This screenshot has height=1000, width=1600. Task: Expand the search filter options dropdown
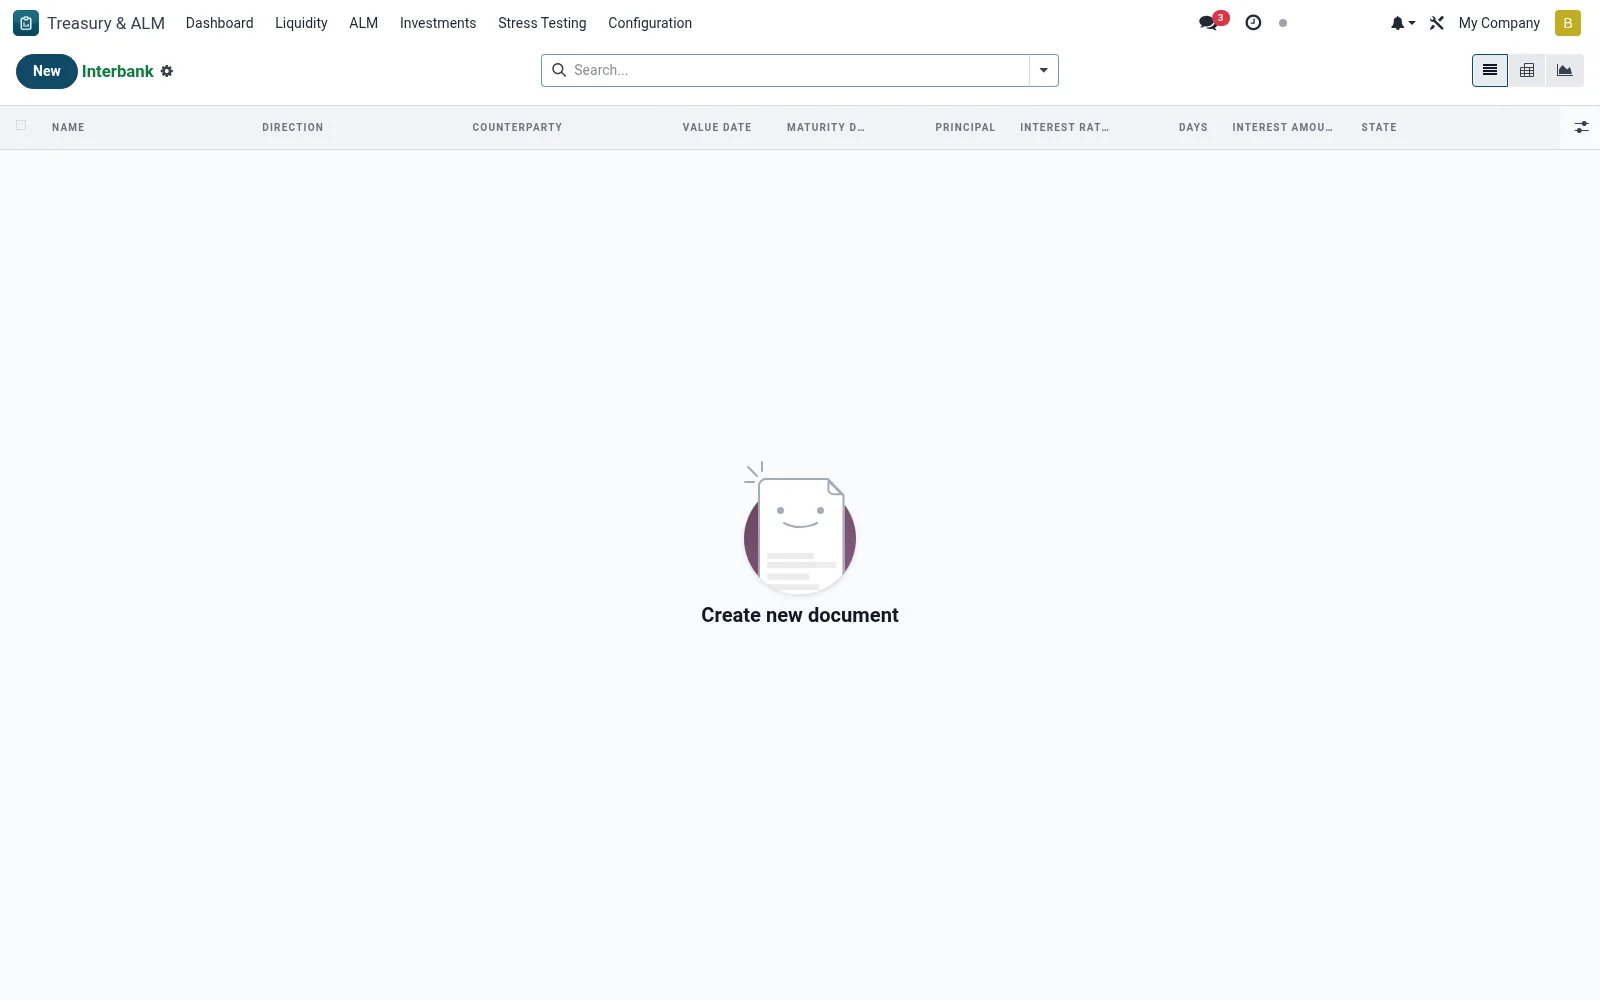tap(1043, 70)
